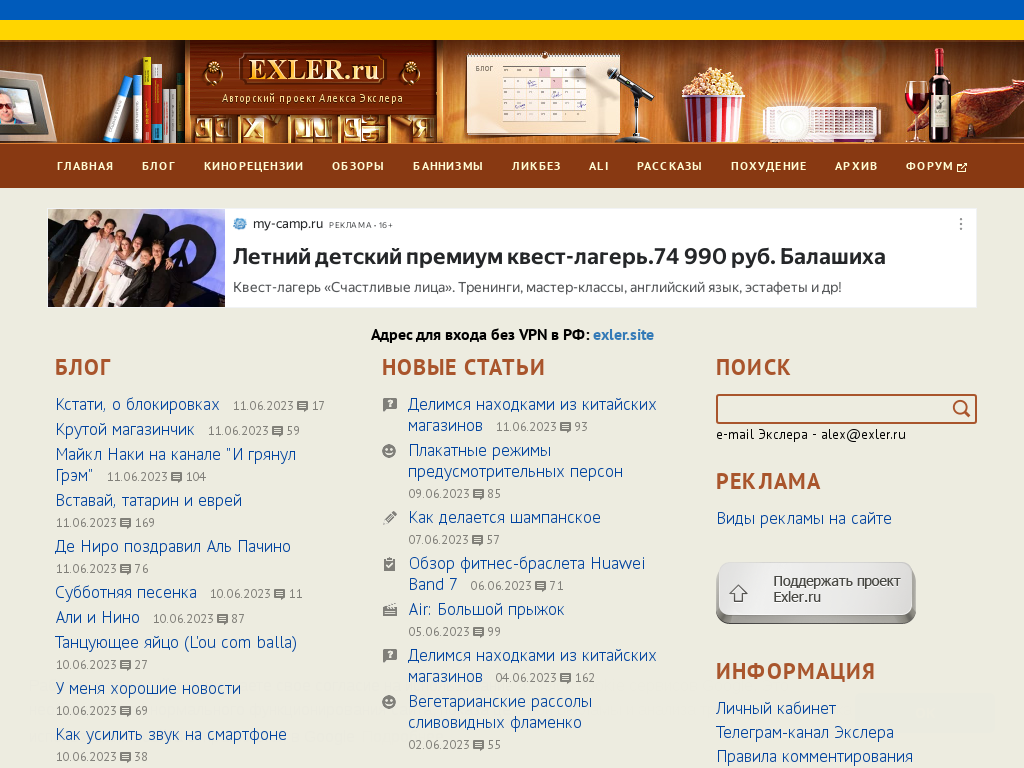
Task: Open post 'Де Ниро поздравил Аль Пачино'
Action: 173,547
